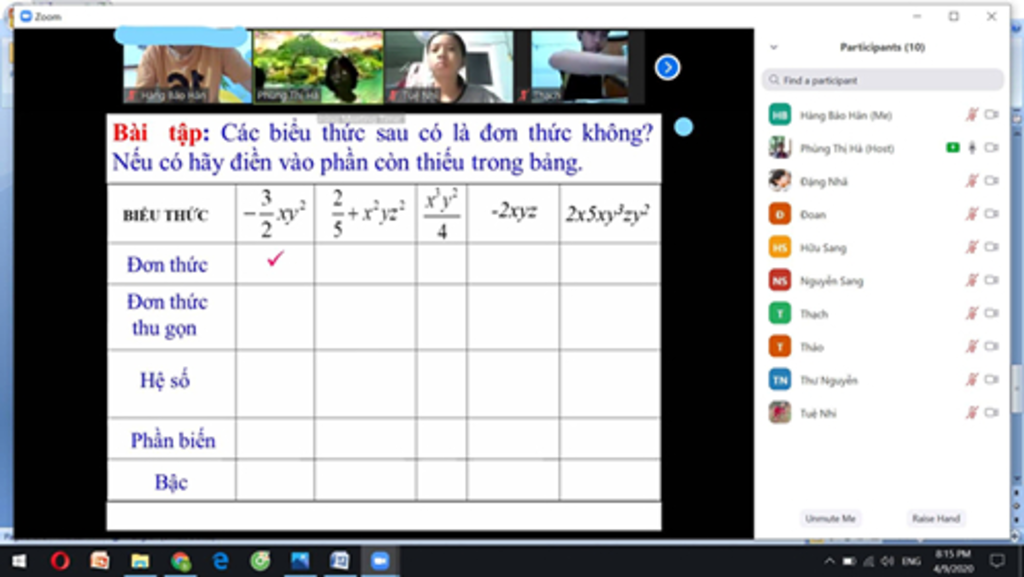Image resolution: width=1024 pixels, height=577 pixels.
Task: Click the Zoom icon on the taskbar
Action: point(379,561)
